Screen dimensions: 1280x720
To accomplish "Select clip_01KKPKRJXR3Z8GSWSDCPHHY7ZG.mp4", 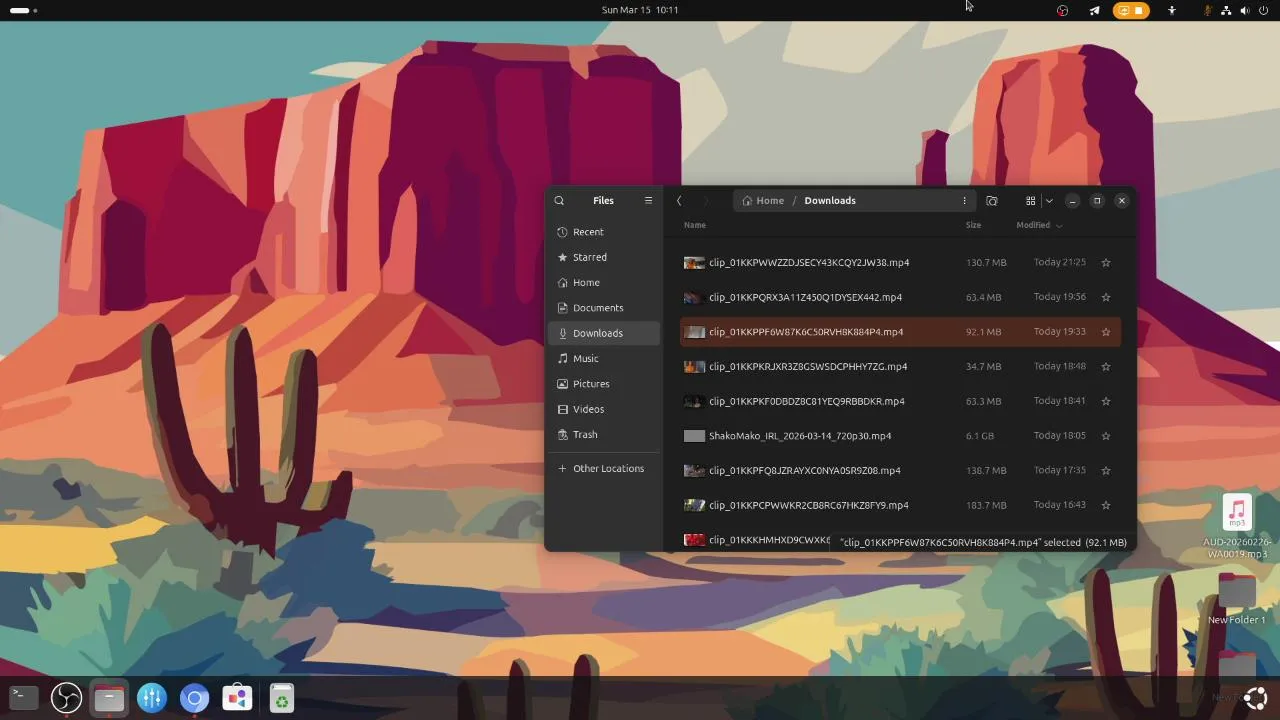I will (x=900, y=367).
